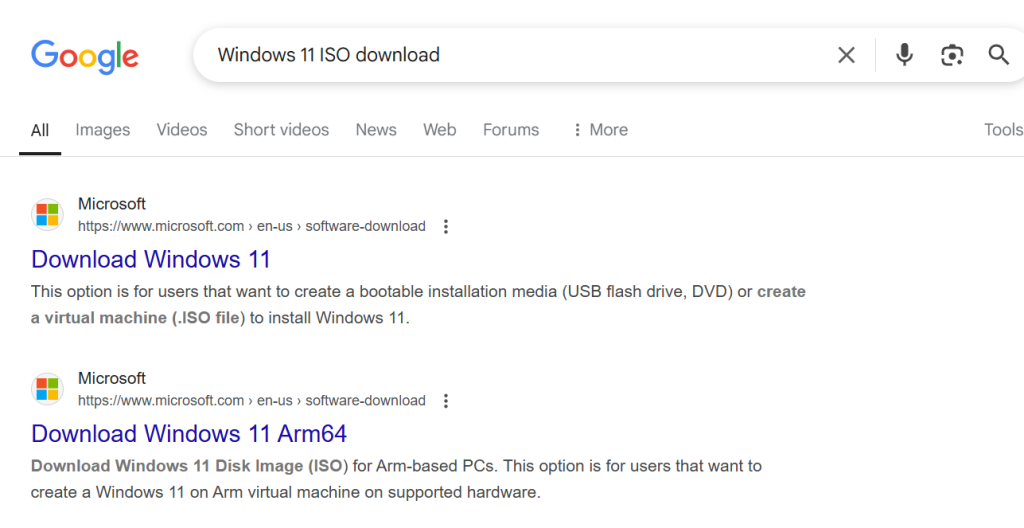Screen dimensions: 1024x528
Task: Expand the More search filters menu
Action: (599, 130)
